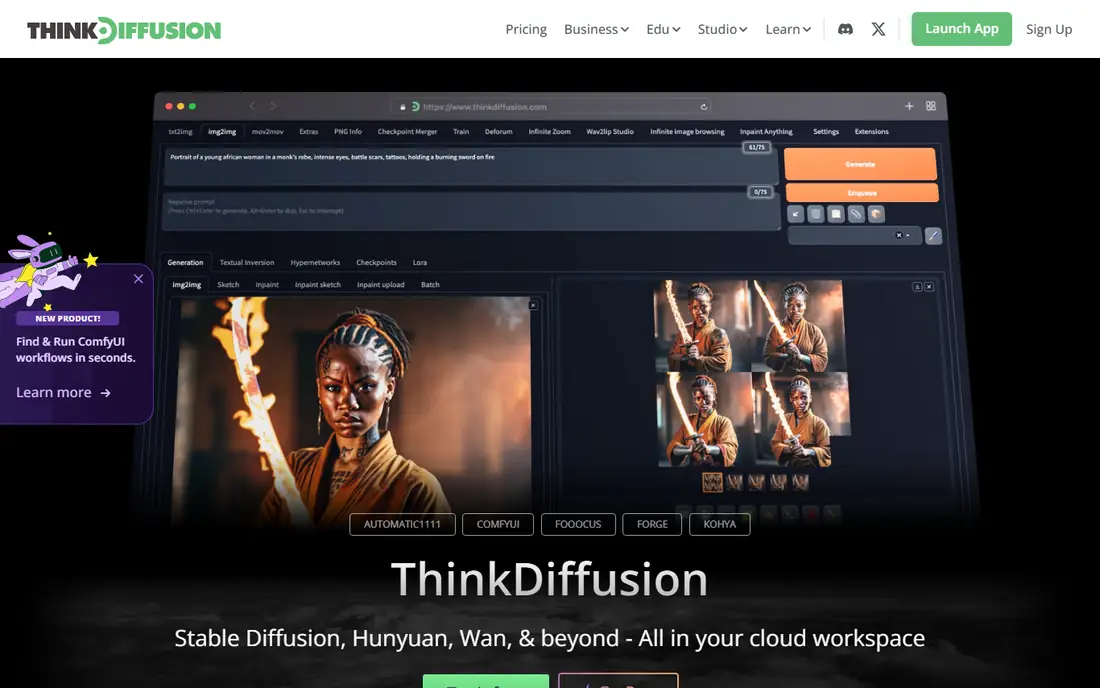
Task: Switch to Textual Inversion tab
Action: click(x=247, y=262)
